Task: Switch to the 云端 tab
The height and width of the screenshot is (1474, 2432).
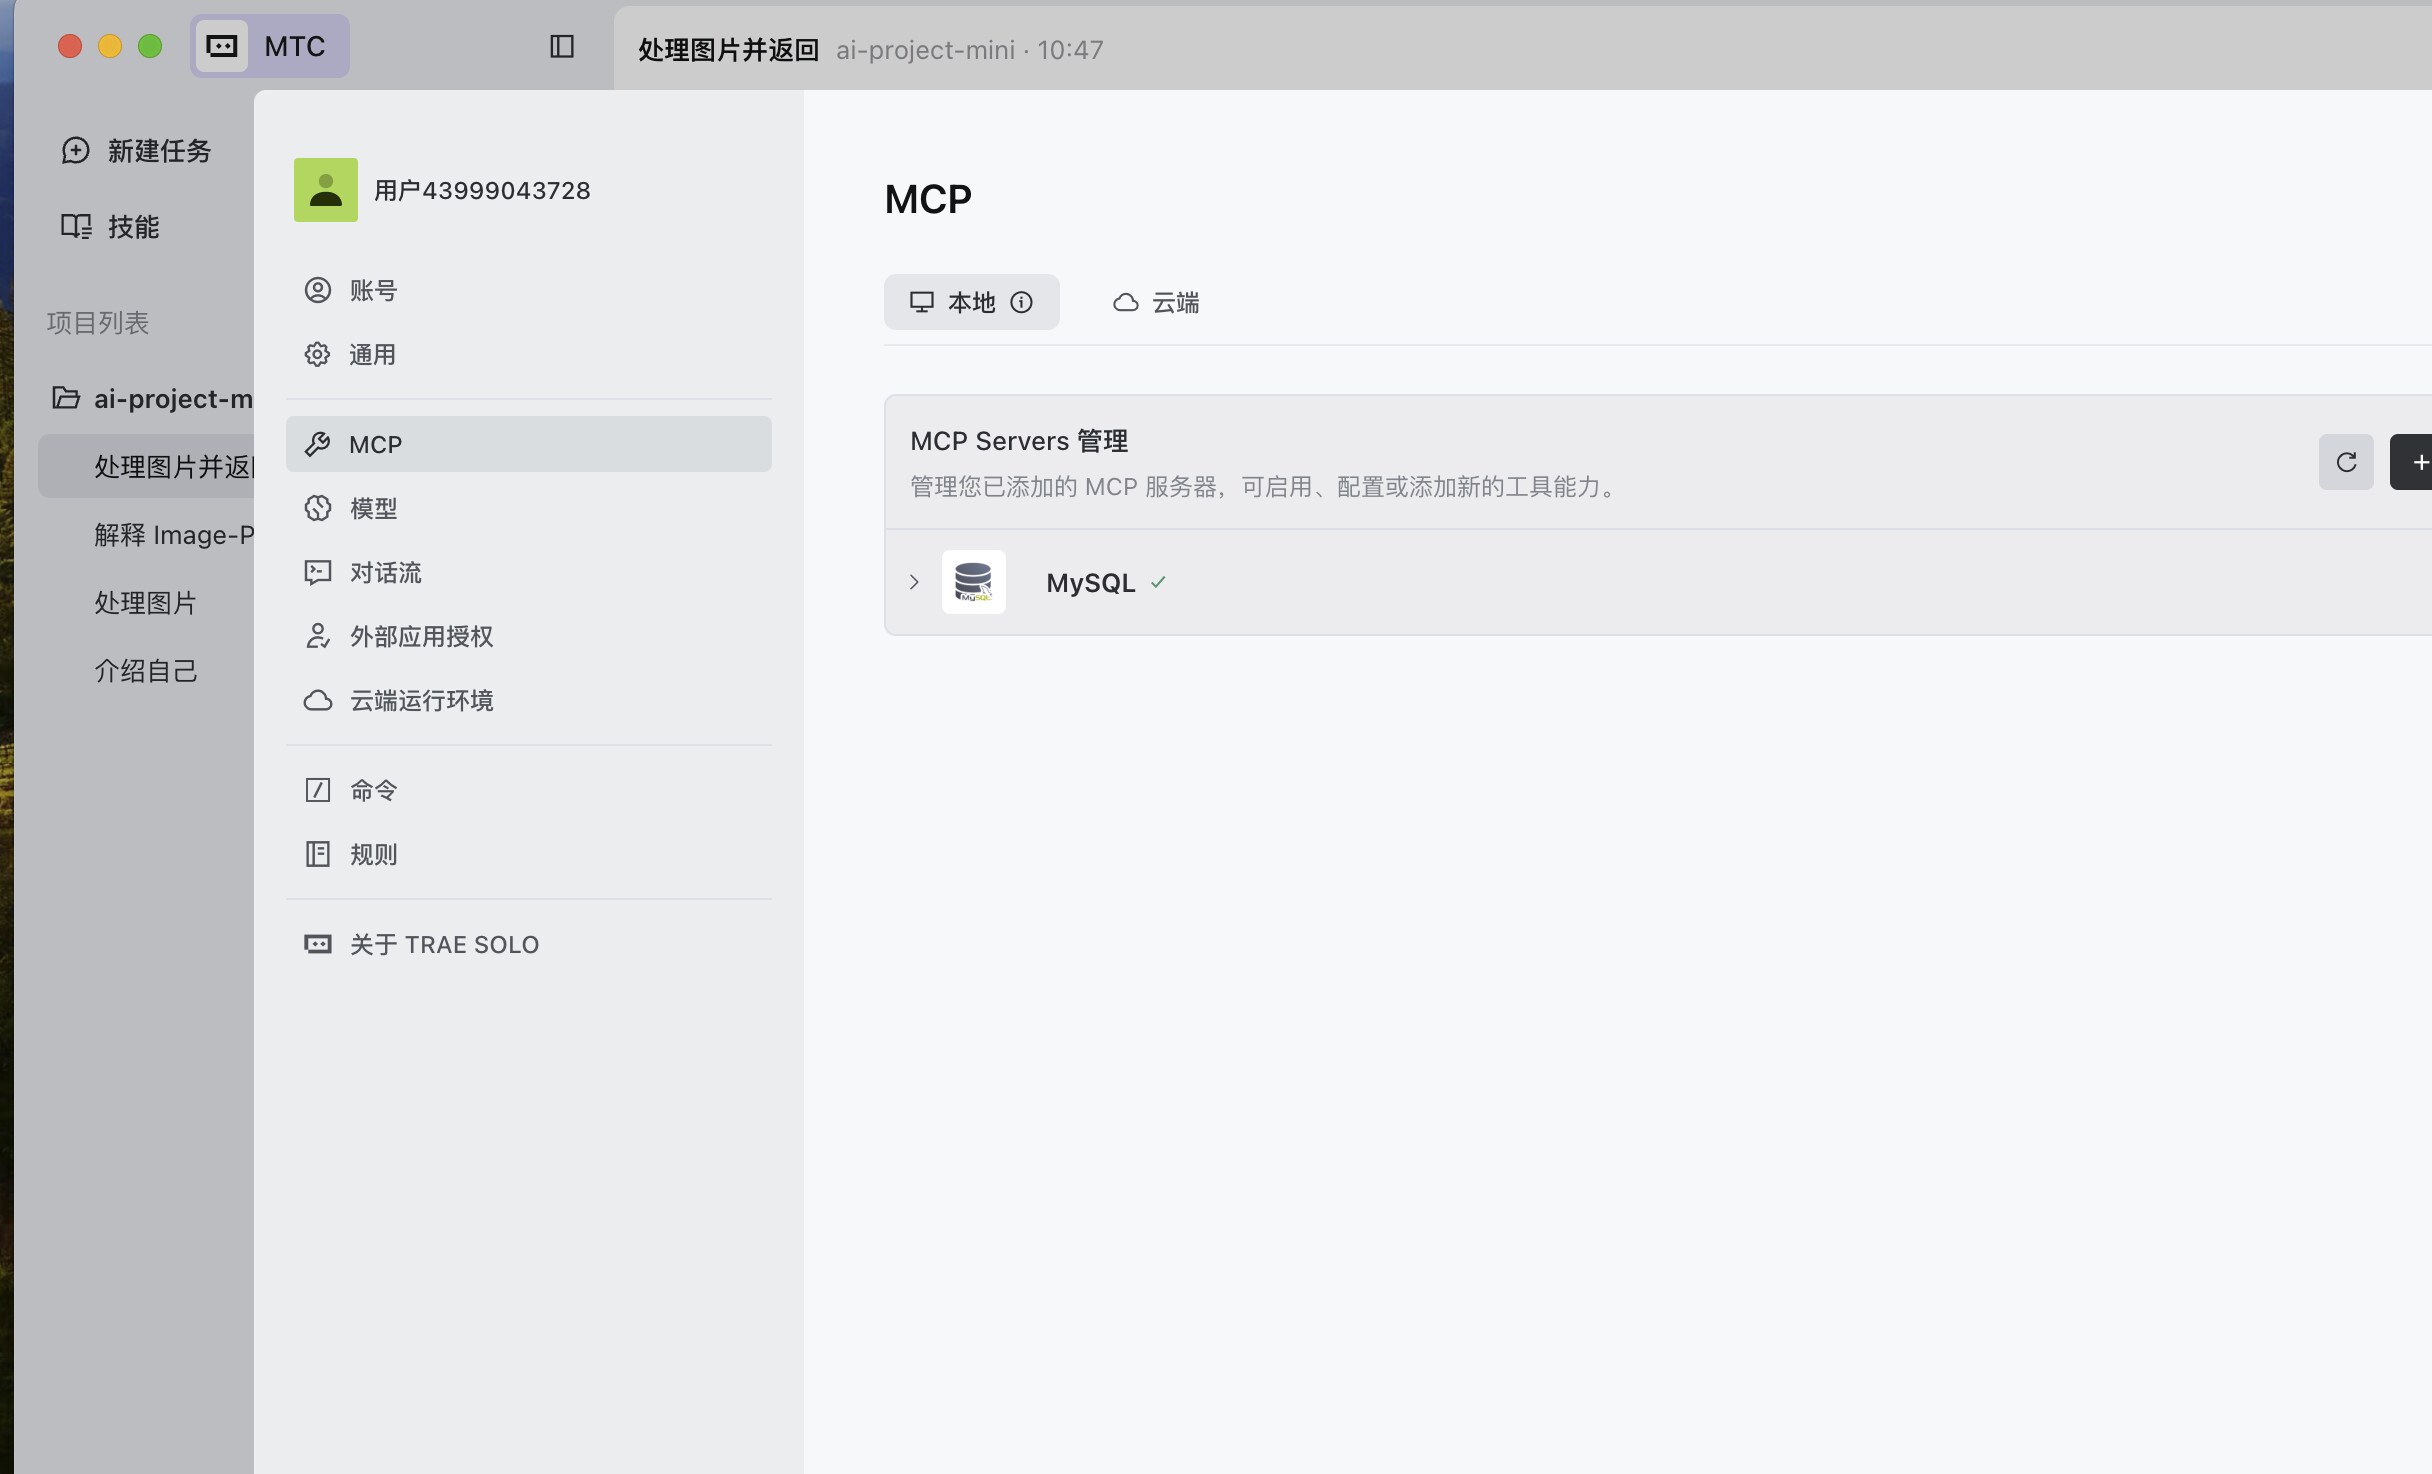Action: [x=1156, y=302]
